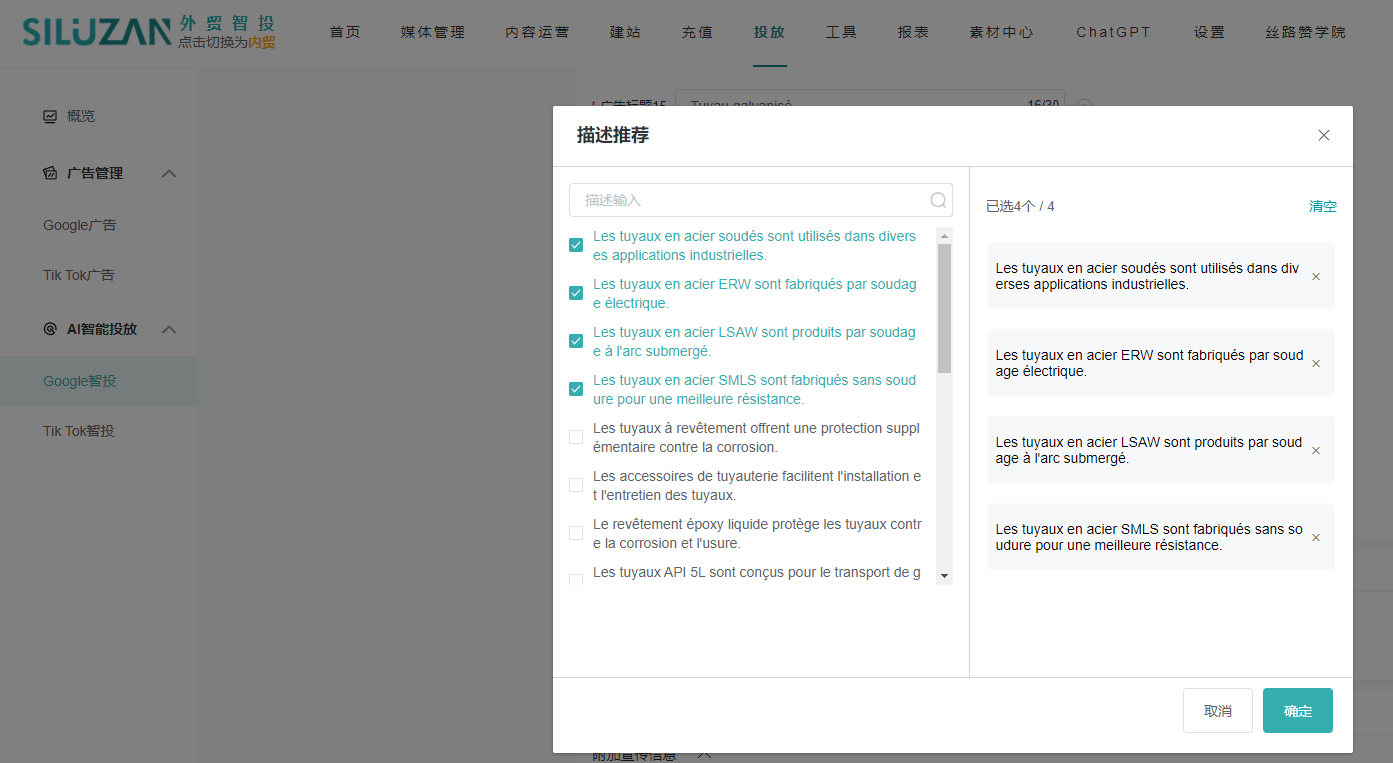Screen dimensions: 1393x763
Task: Remove the selected ERW description with X
Action: [1316, 363]
